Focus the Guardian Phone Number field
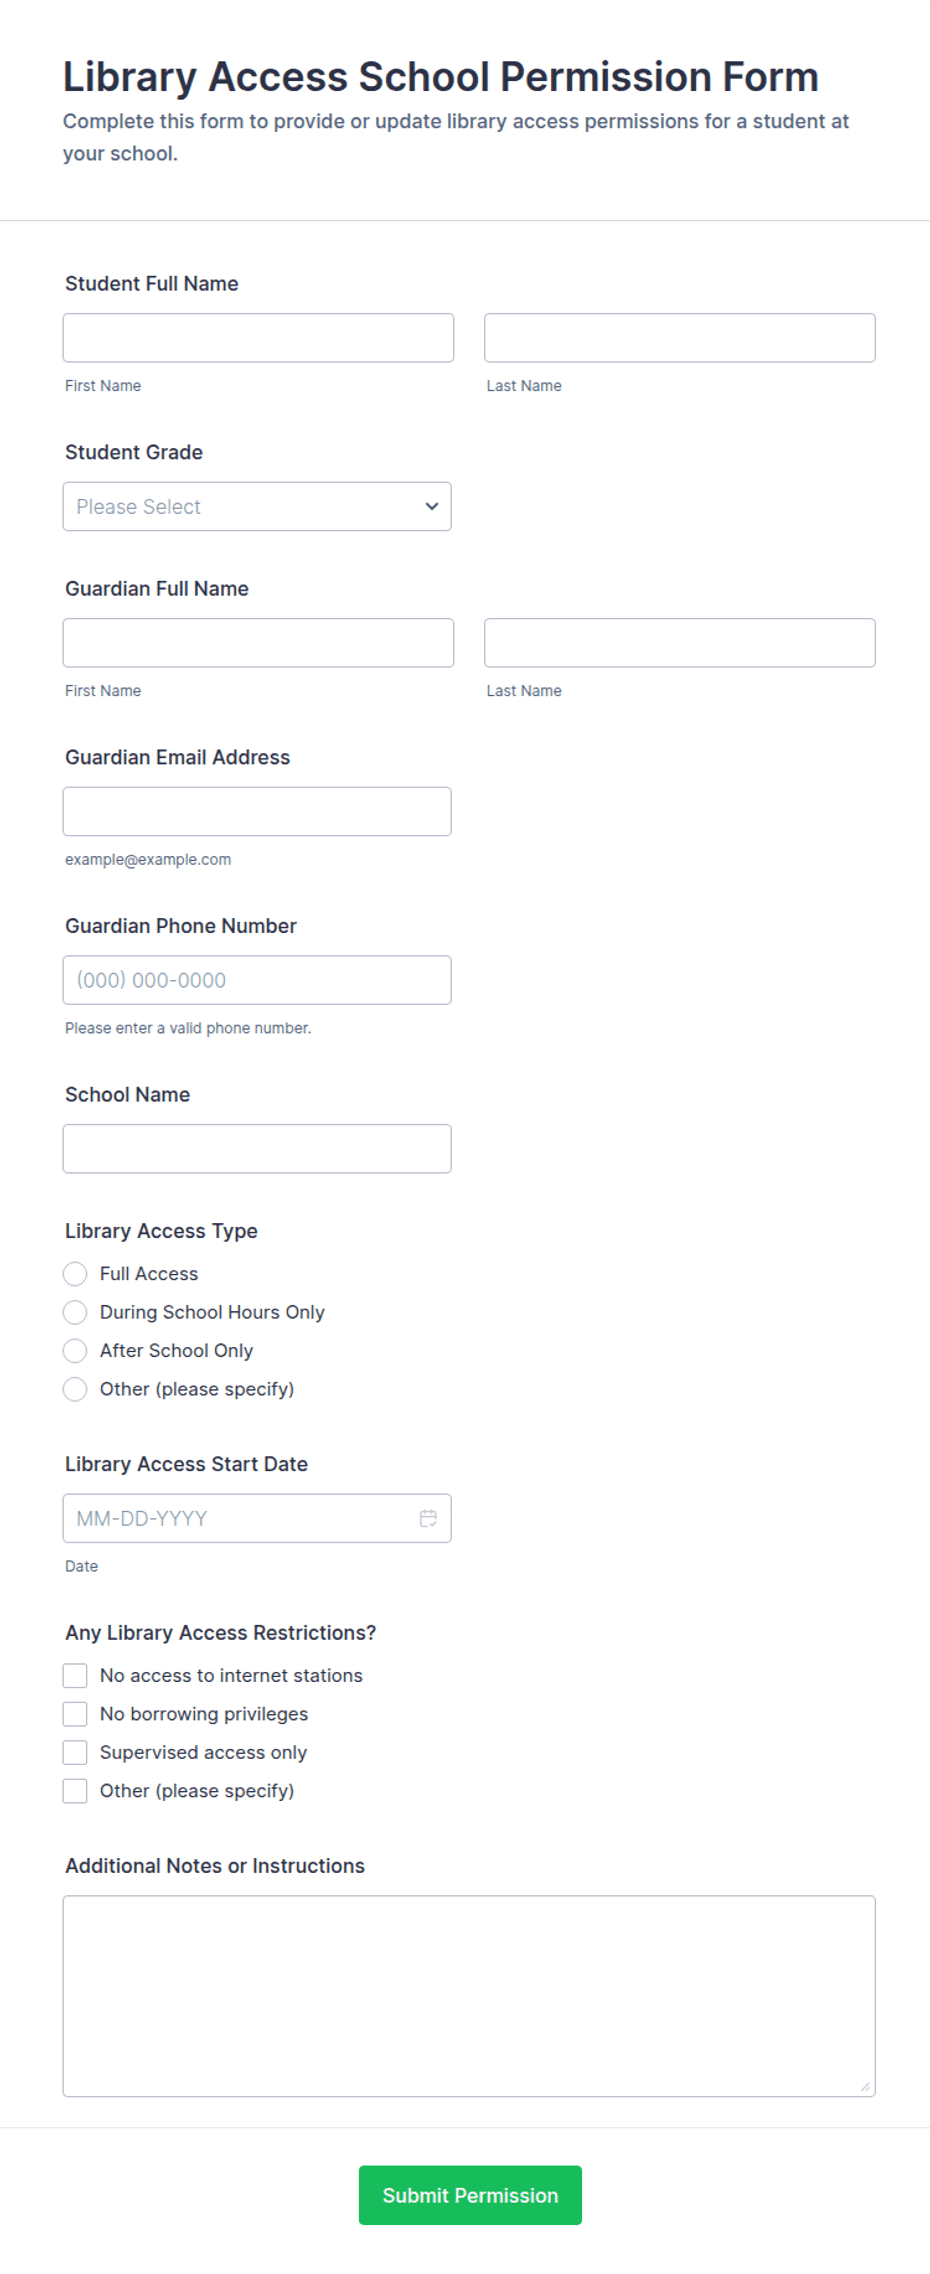 coord(257,980)
